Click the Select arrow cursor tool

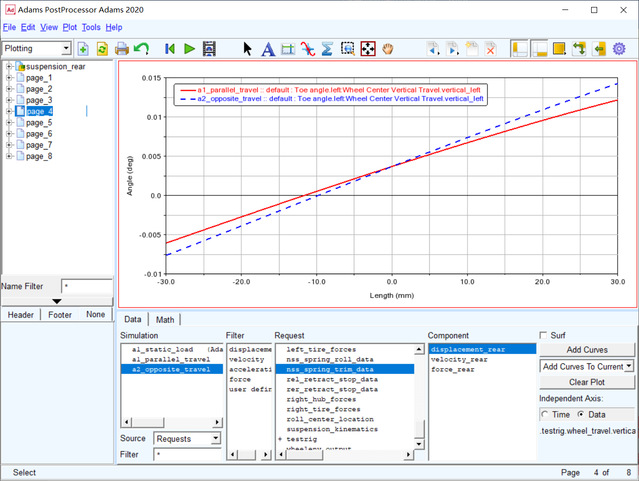tap(249, 48)
